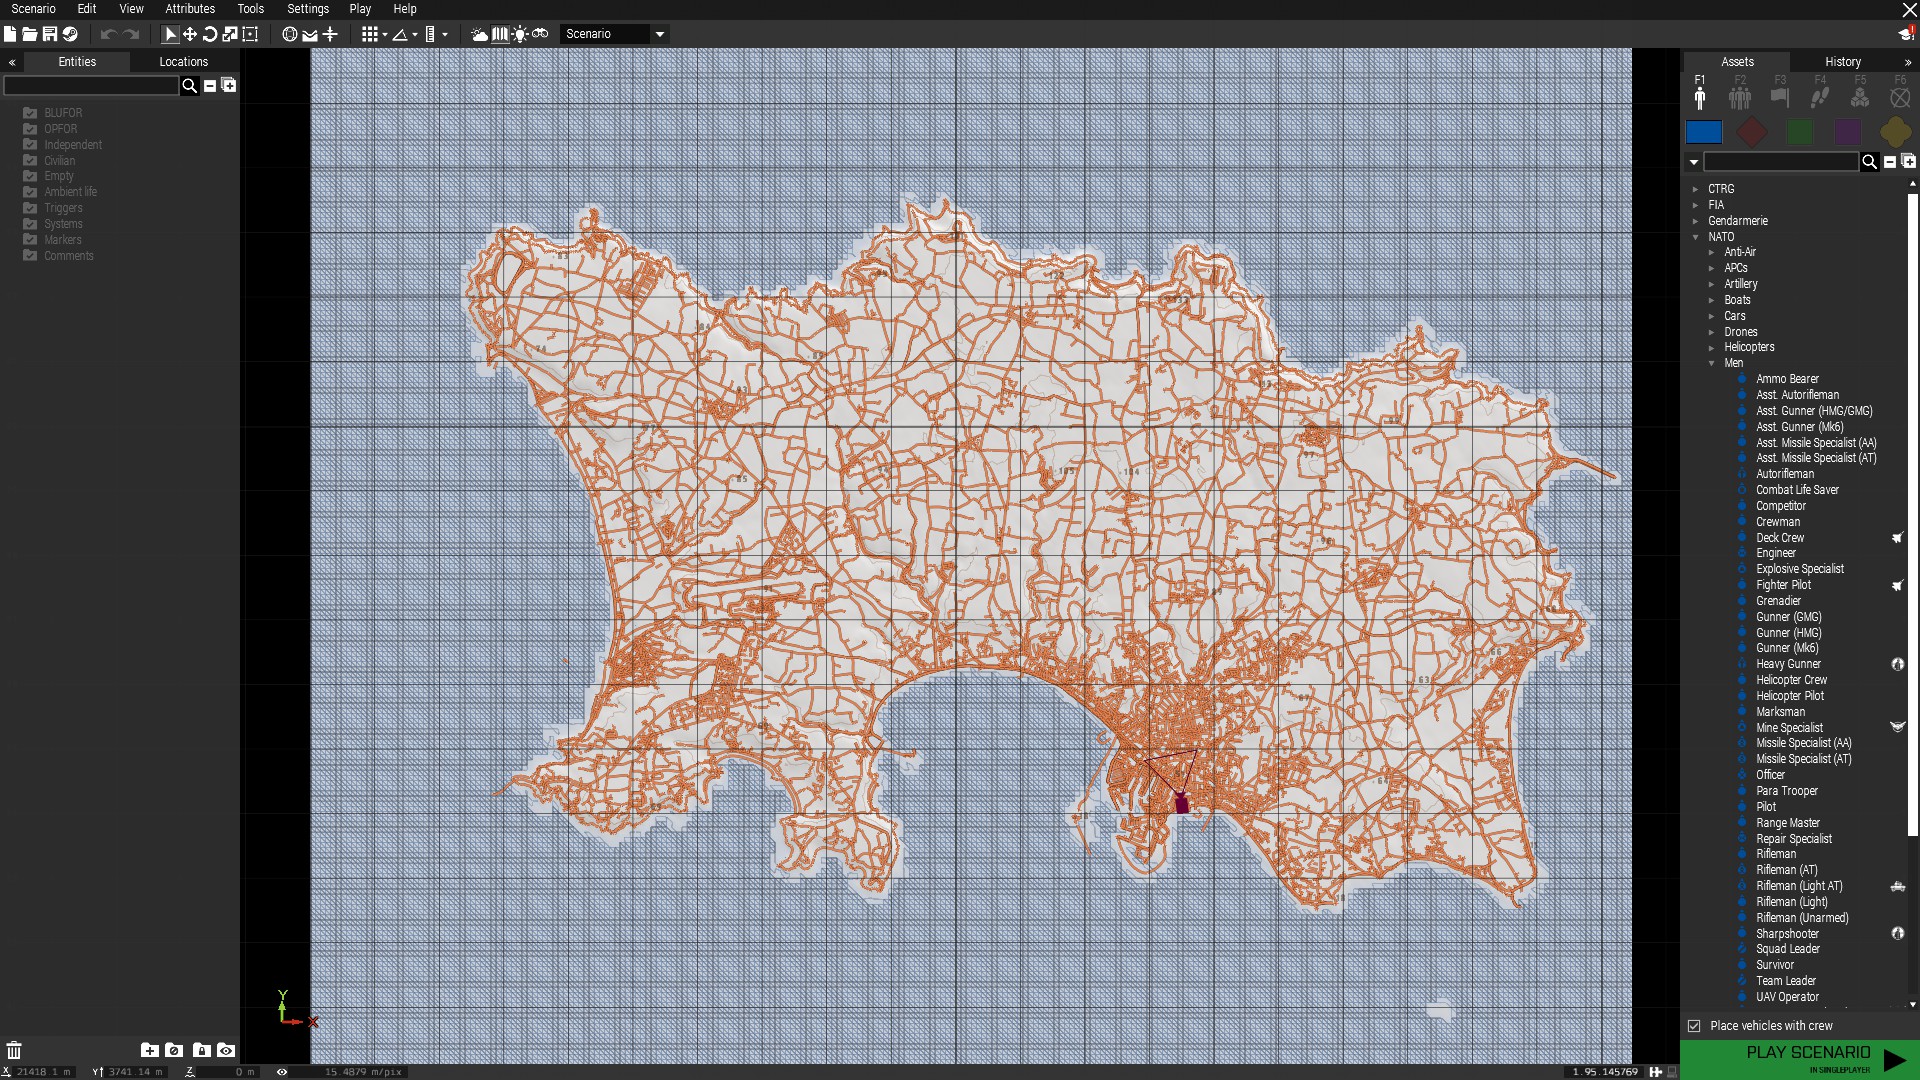Delete selection with trash bin icon
Viewport: 1920px width, 1080px height.
tap(14, 1050)
